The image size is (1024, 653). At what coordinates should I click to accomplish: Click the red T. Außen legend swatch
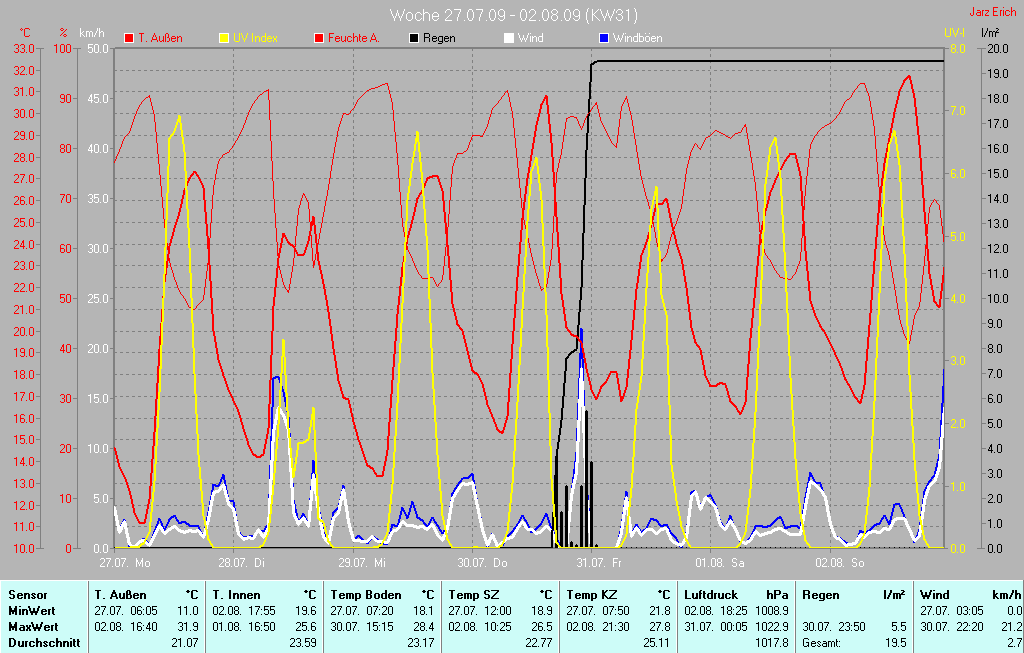coord(129,38)
